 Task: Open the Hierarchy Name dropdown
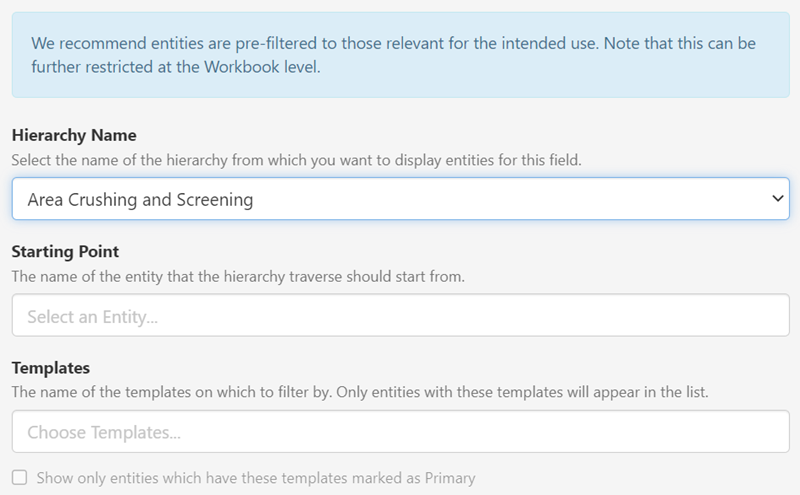coord(400,199)
